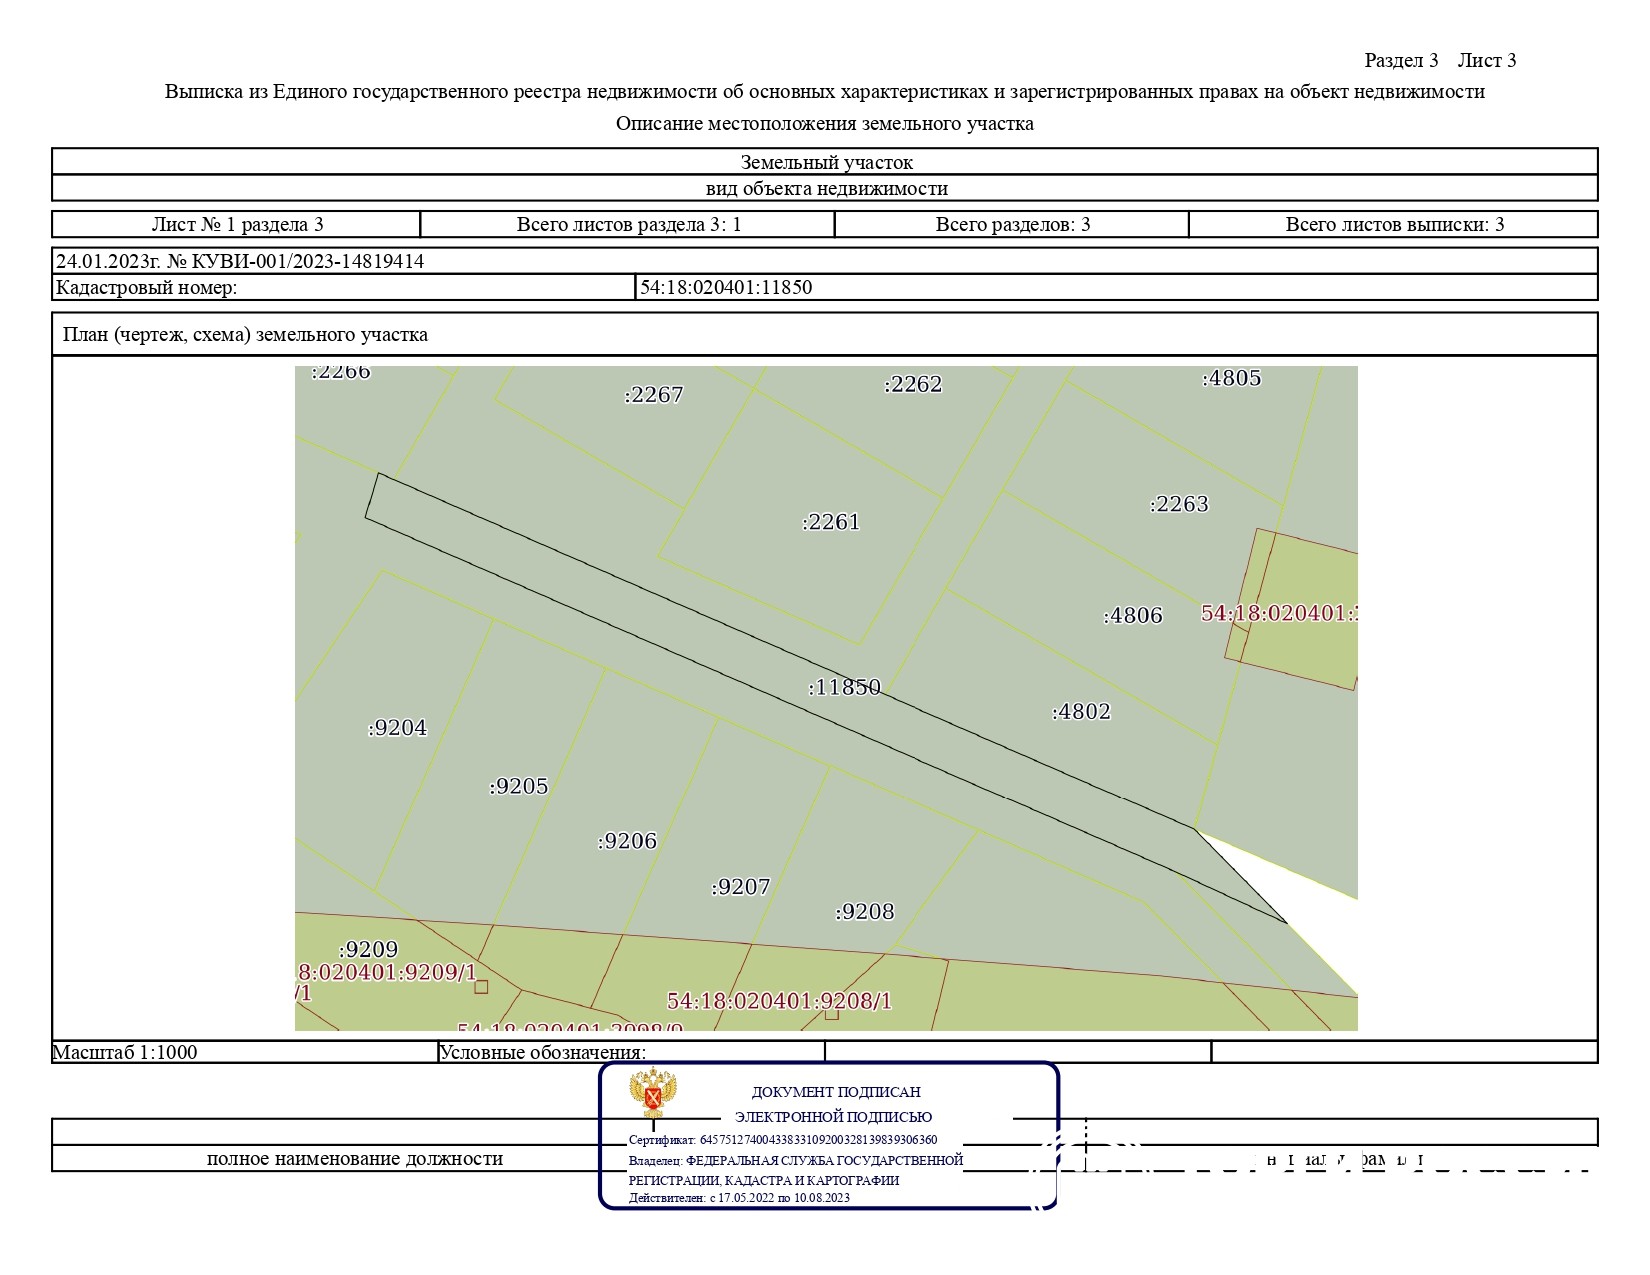Click the 'Кадастровый номер:' cell
This screenshot has height=1275, width=1650.
343,288
